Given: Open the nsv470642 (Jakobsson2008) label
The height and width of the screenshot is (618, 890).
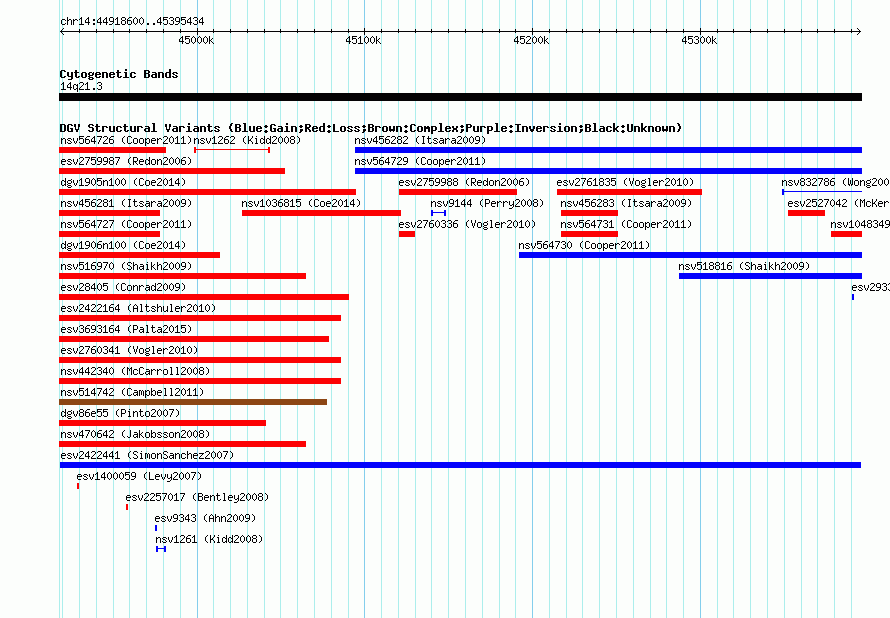Looking at the screenshot, I should tap(135, 434).
